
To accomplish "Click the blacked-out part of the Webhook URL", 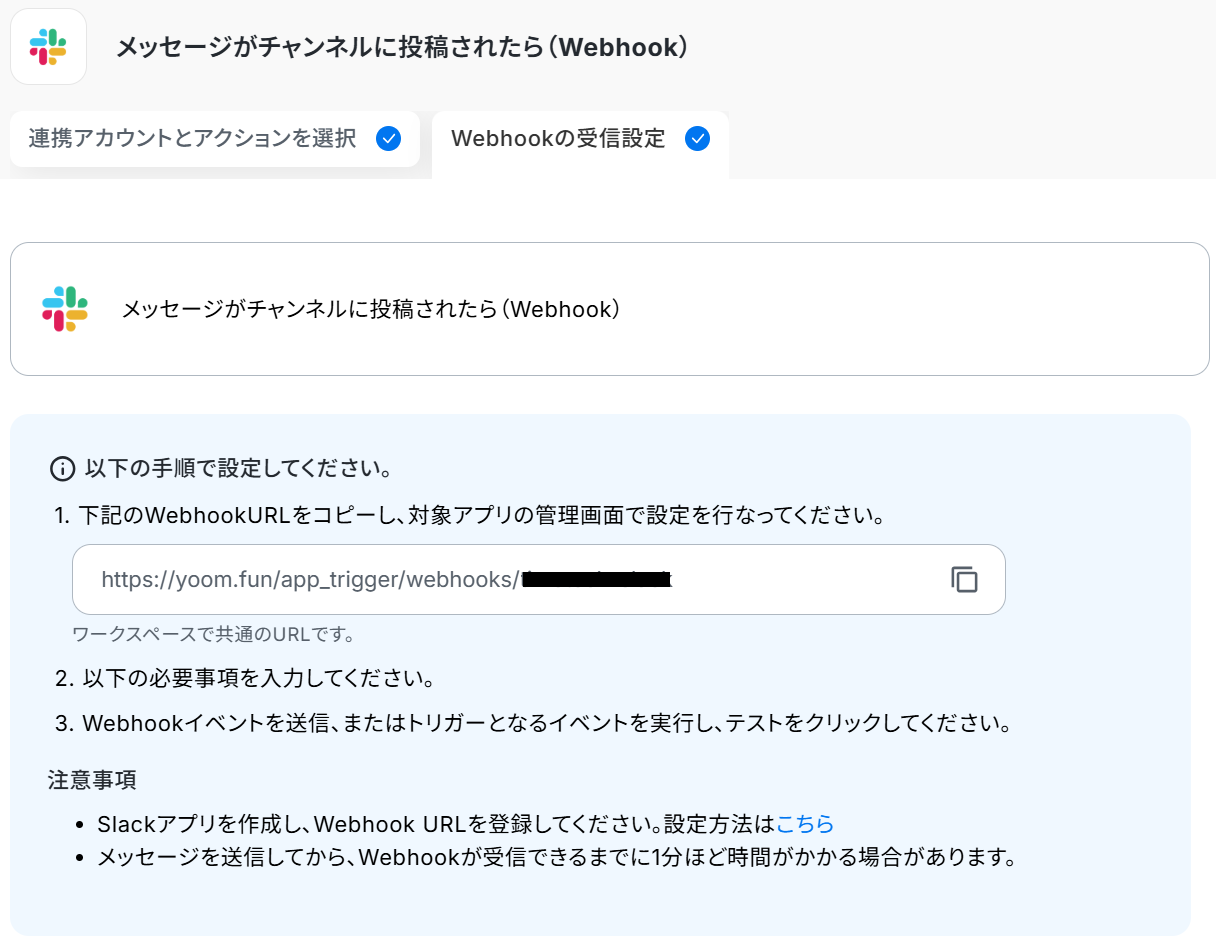I will point(596,579).
